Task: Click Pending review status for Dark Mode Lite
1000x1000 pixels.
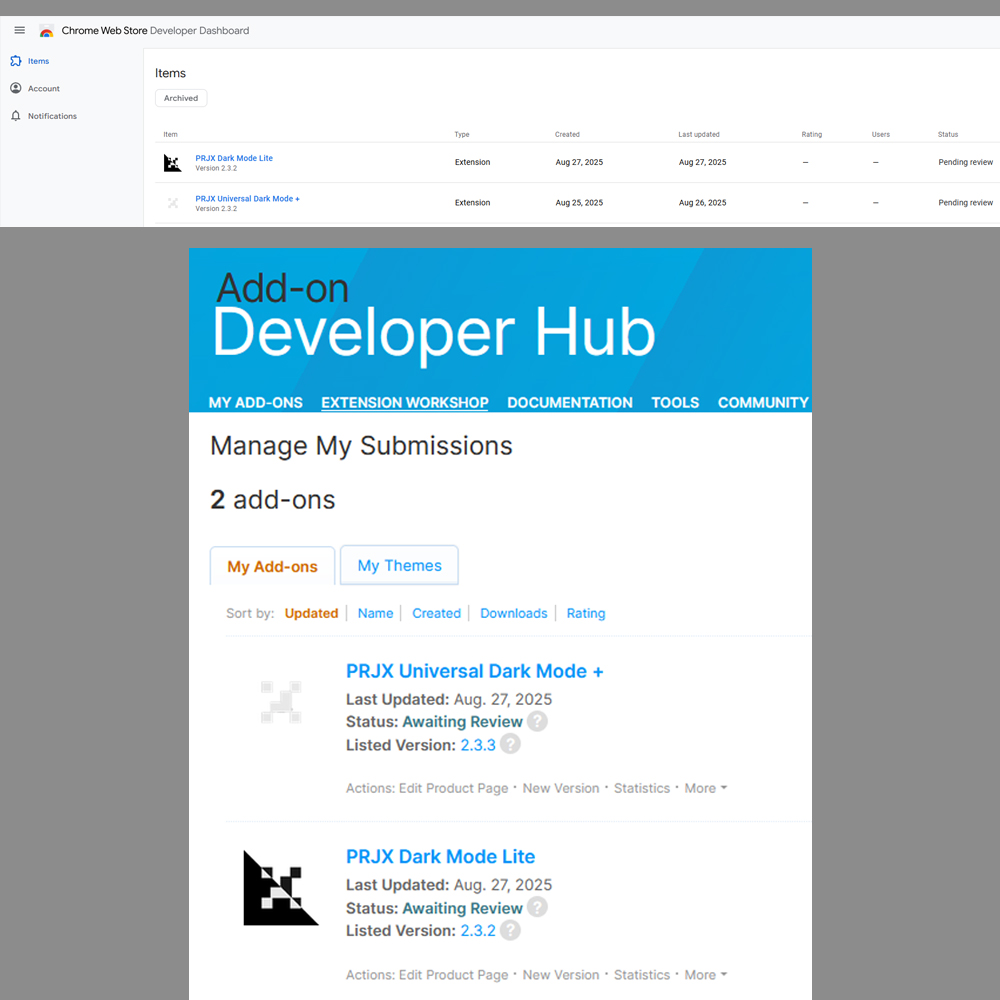Action: coord(966,162)
